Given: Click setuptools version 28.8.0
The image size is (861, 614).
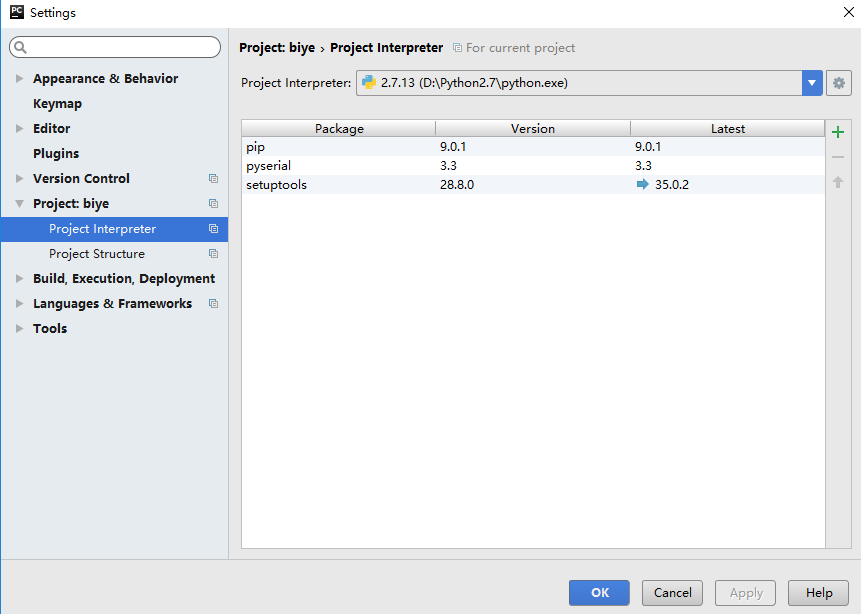Looking at the screenshot, I should point(457,185).
